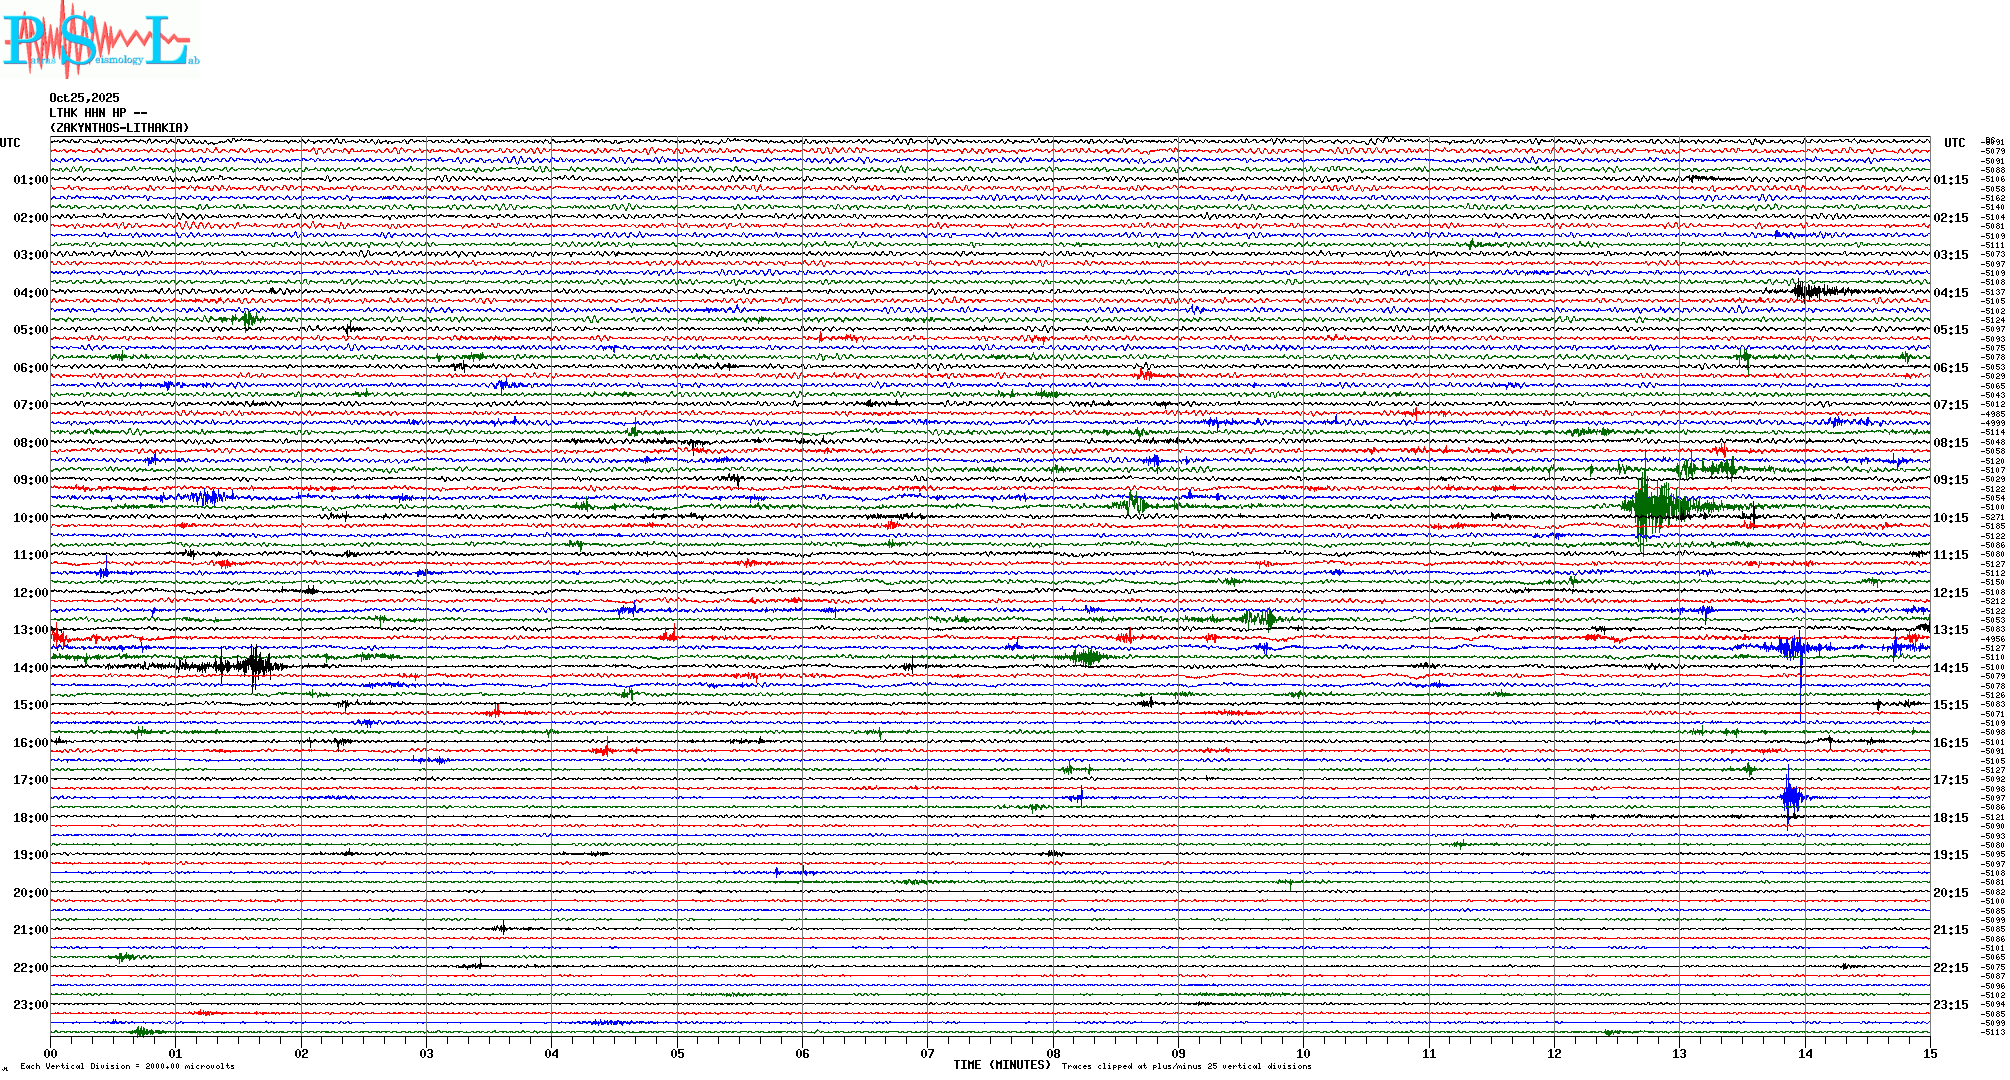2010x1080 pixels.
Task: Click the black seismic event near 14:00
Action: [x=252, y=665]
